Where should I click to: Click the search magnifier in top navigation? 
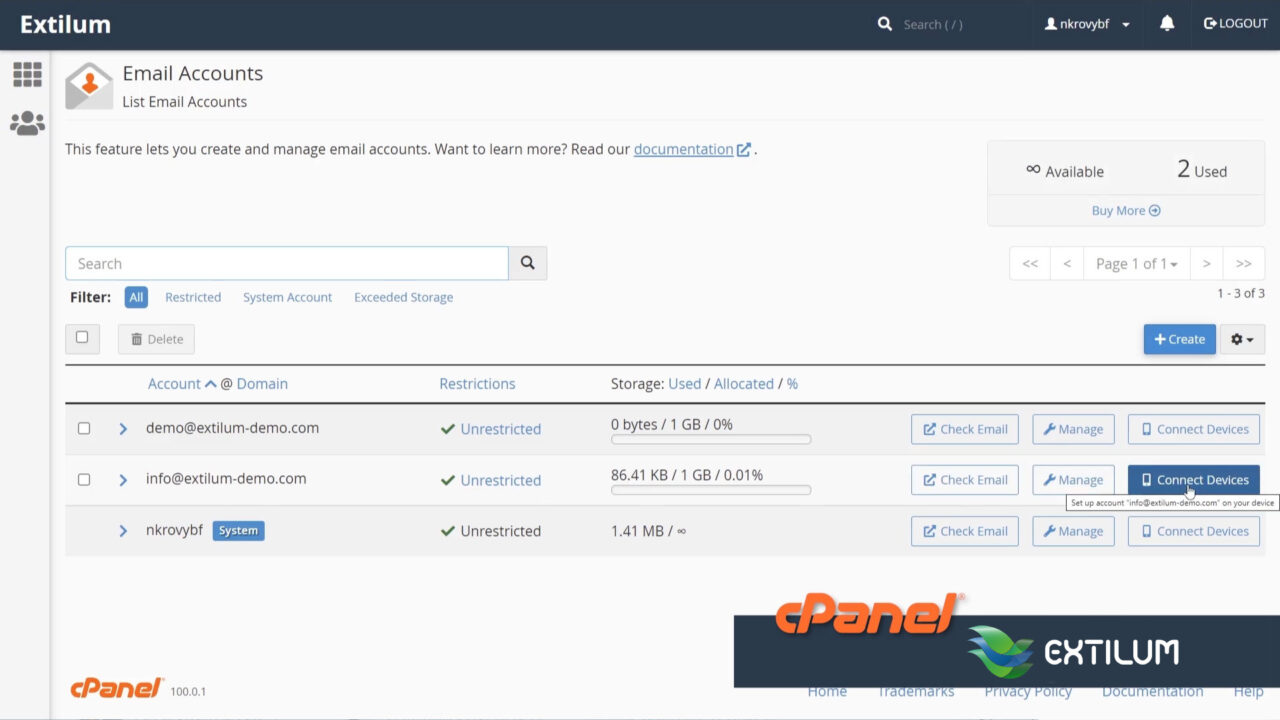(884, 22)
